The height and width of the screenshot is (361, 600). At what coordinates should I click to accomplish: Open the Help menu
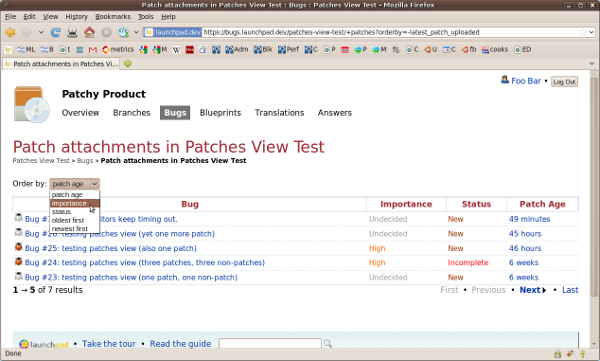168,16
